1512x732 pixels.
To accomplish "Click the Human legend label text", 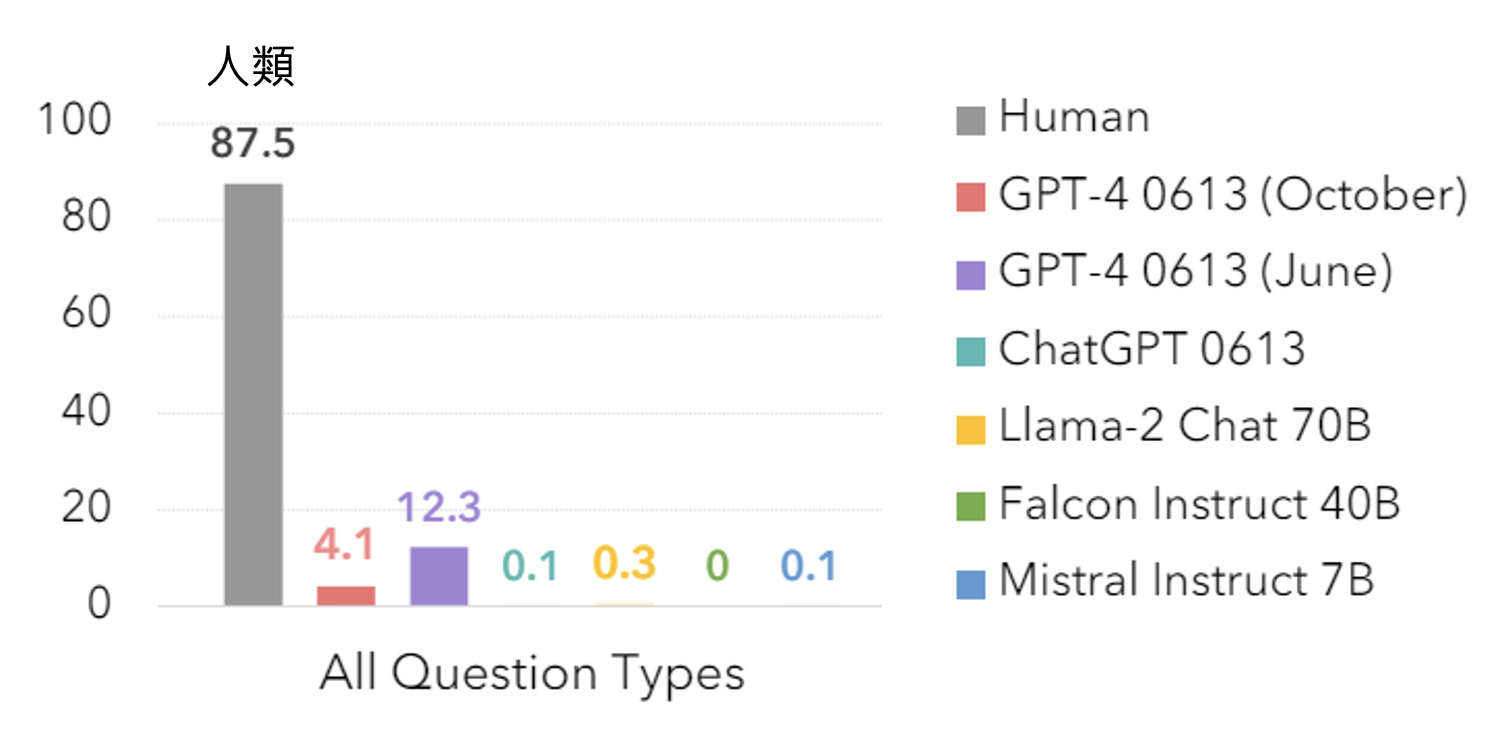I will (x=1074, y=117).
